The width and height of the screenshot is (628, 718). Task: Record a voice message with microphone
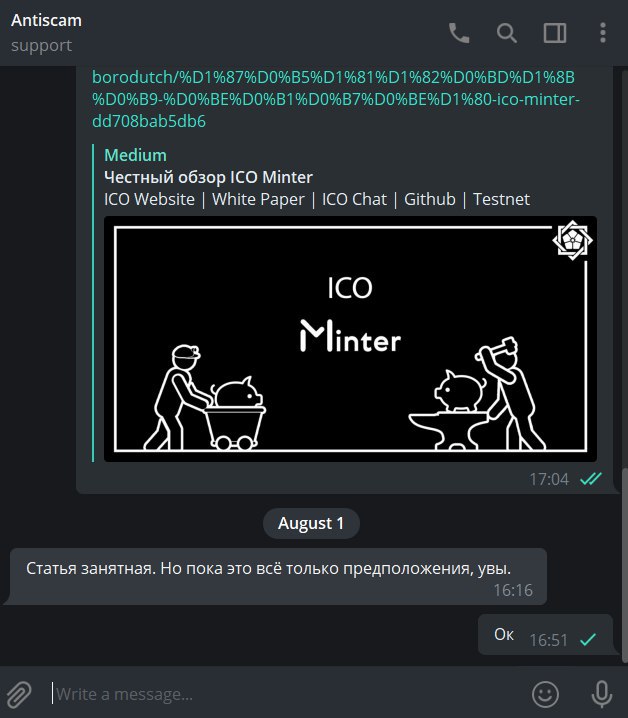coord(602,694)
